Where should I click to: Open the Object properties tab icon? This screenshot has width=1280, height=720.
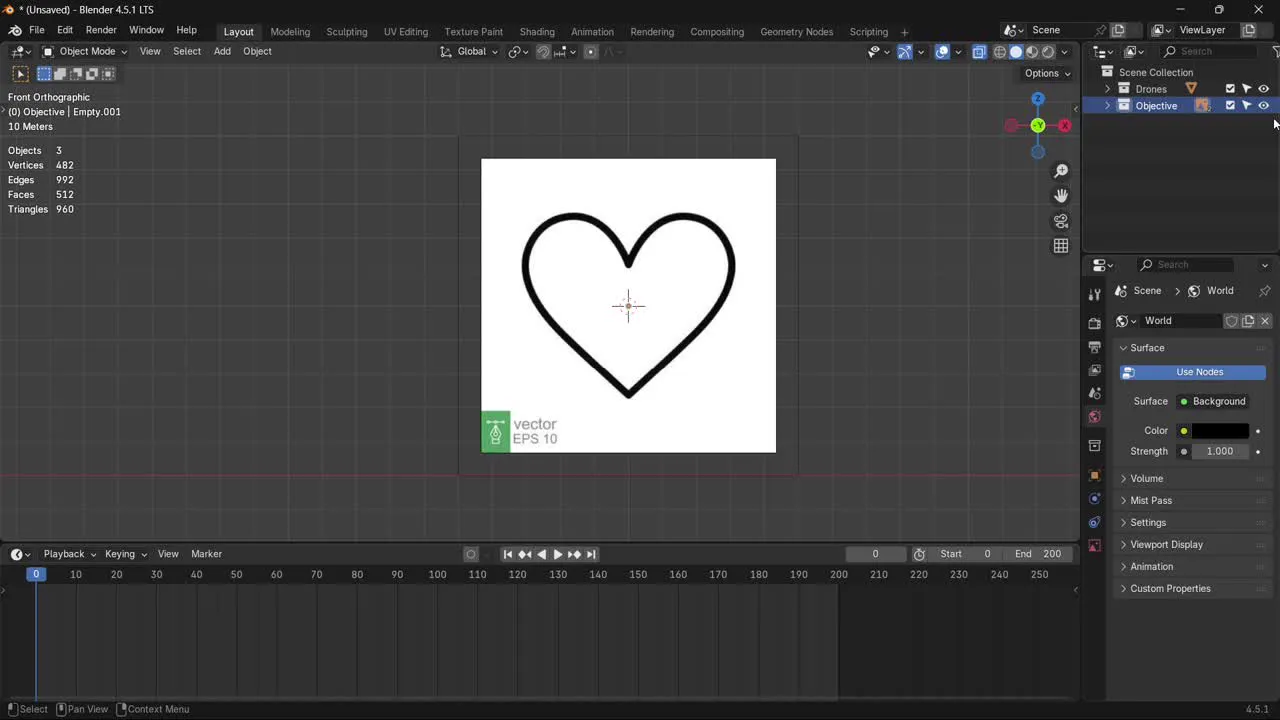tap(1094, 475)
